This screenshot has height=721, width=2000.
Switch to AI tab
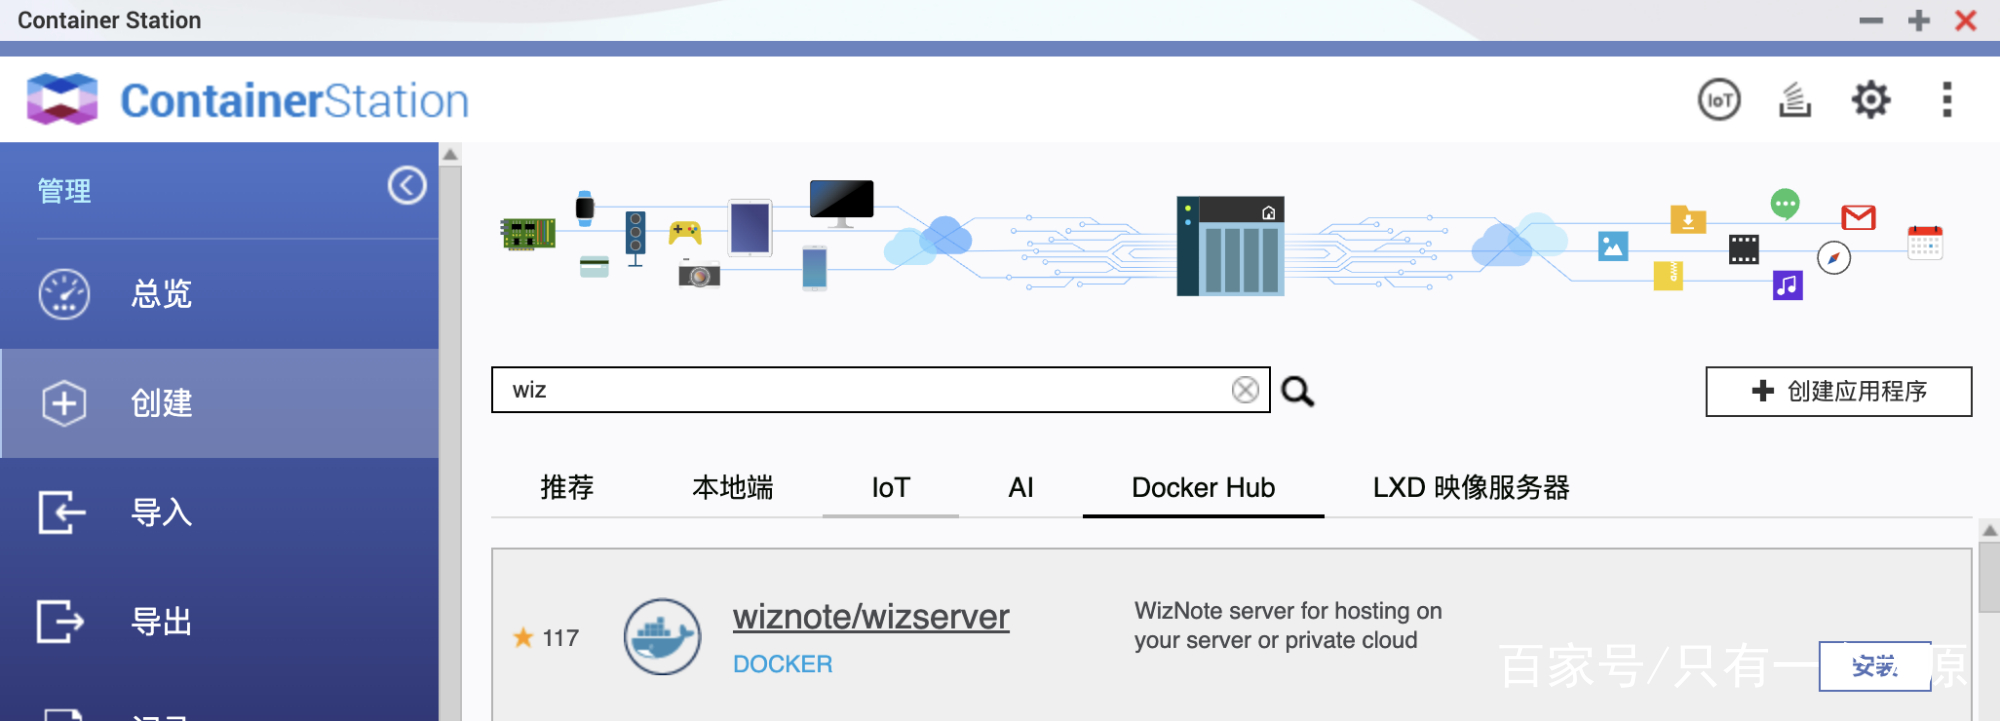[x=1021, y=488]
